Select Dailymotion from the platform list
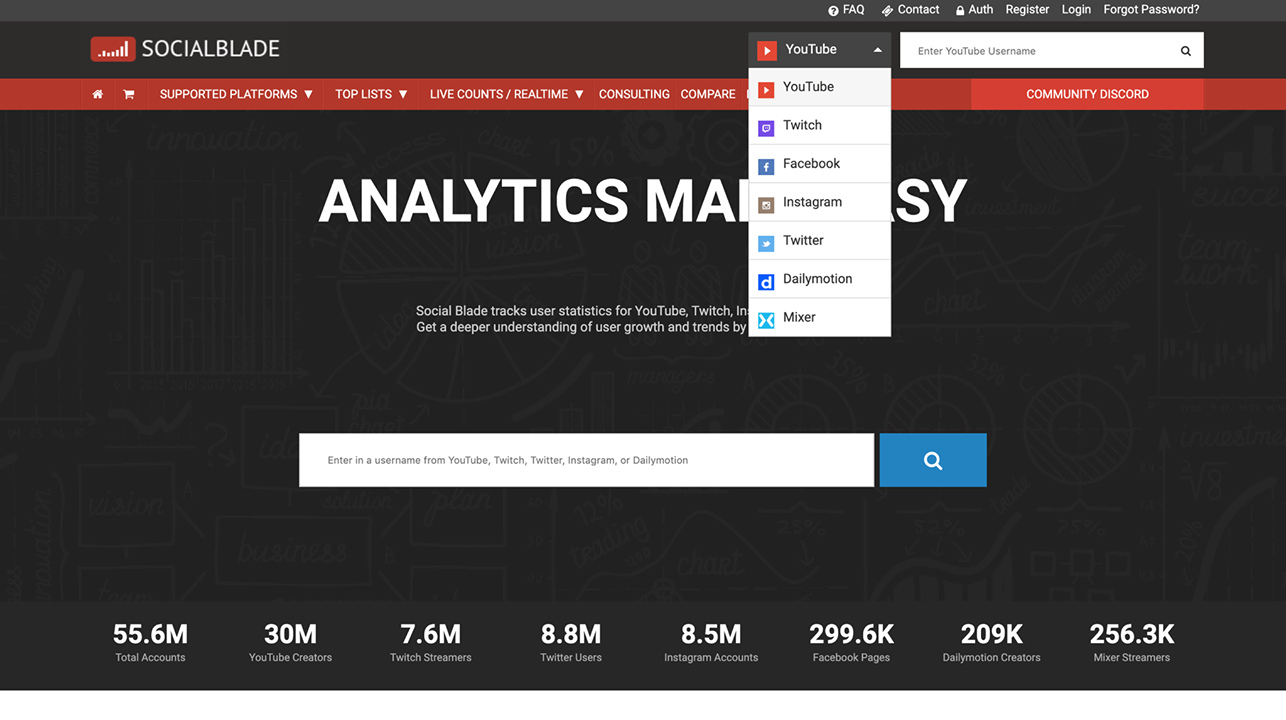Screen dimensions: 1286x720 pos(819,279)
